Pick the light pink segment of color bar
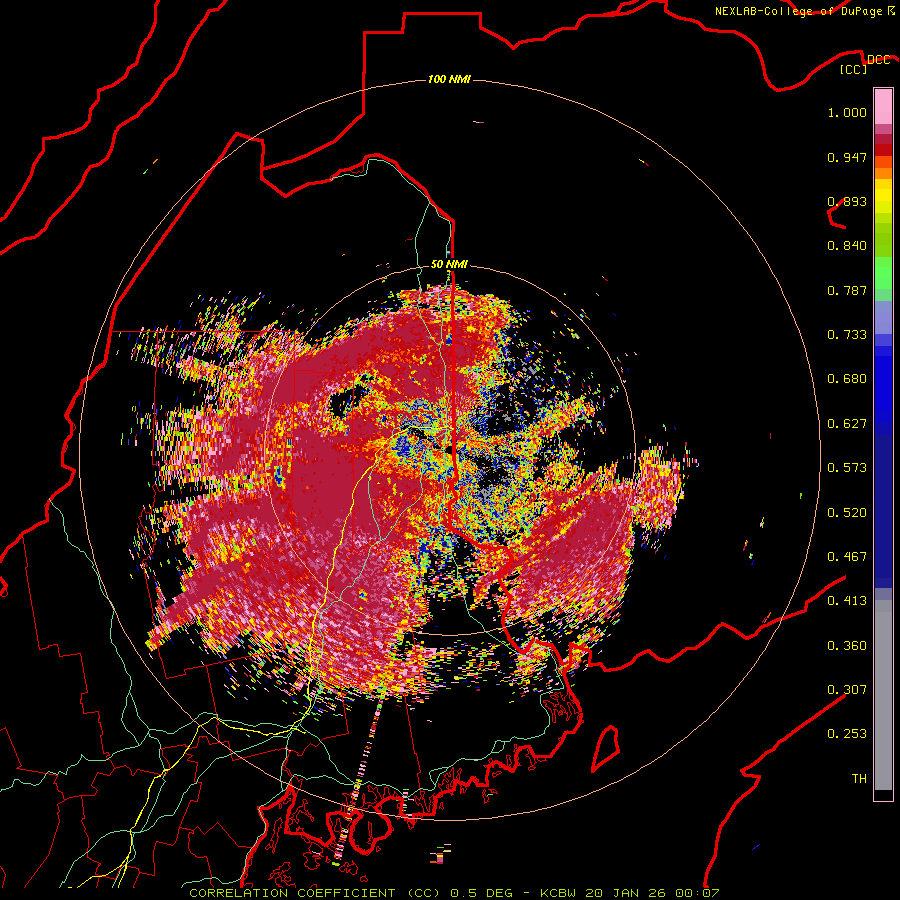Image resolution: width=900 pixels, height=900 pixels. tap(883, 106)
